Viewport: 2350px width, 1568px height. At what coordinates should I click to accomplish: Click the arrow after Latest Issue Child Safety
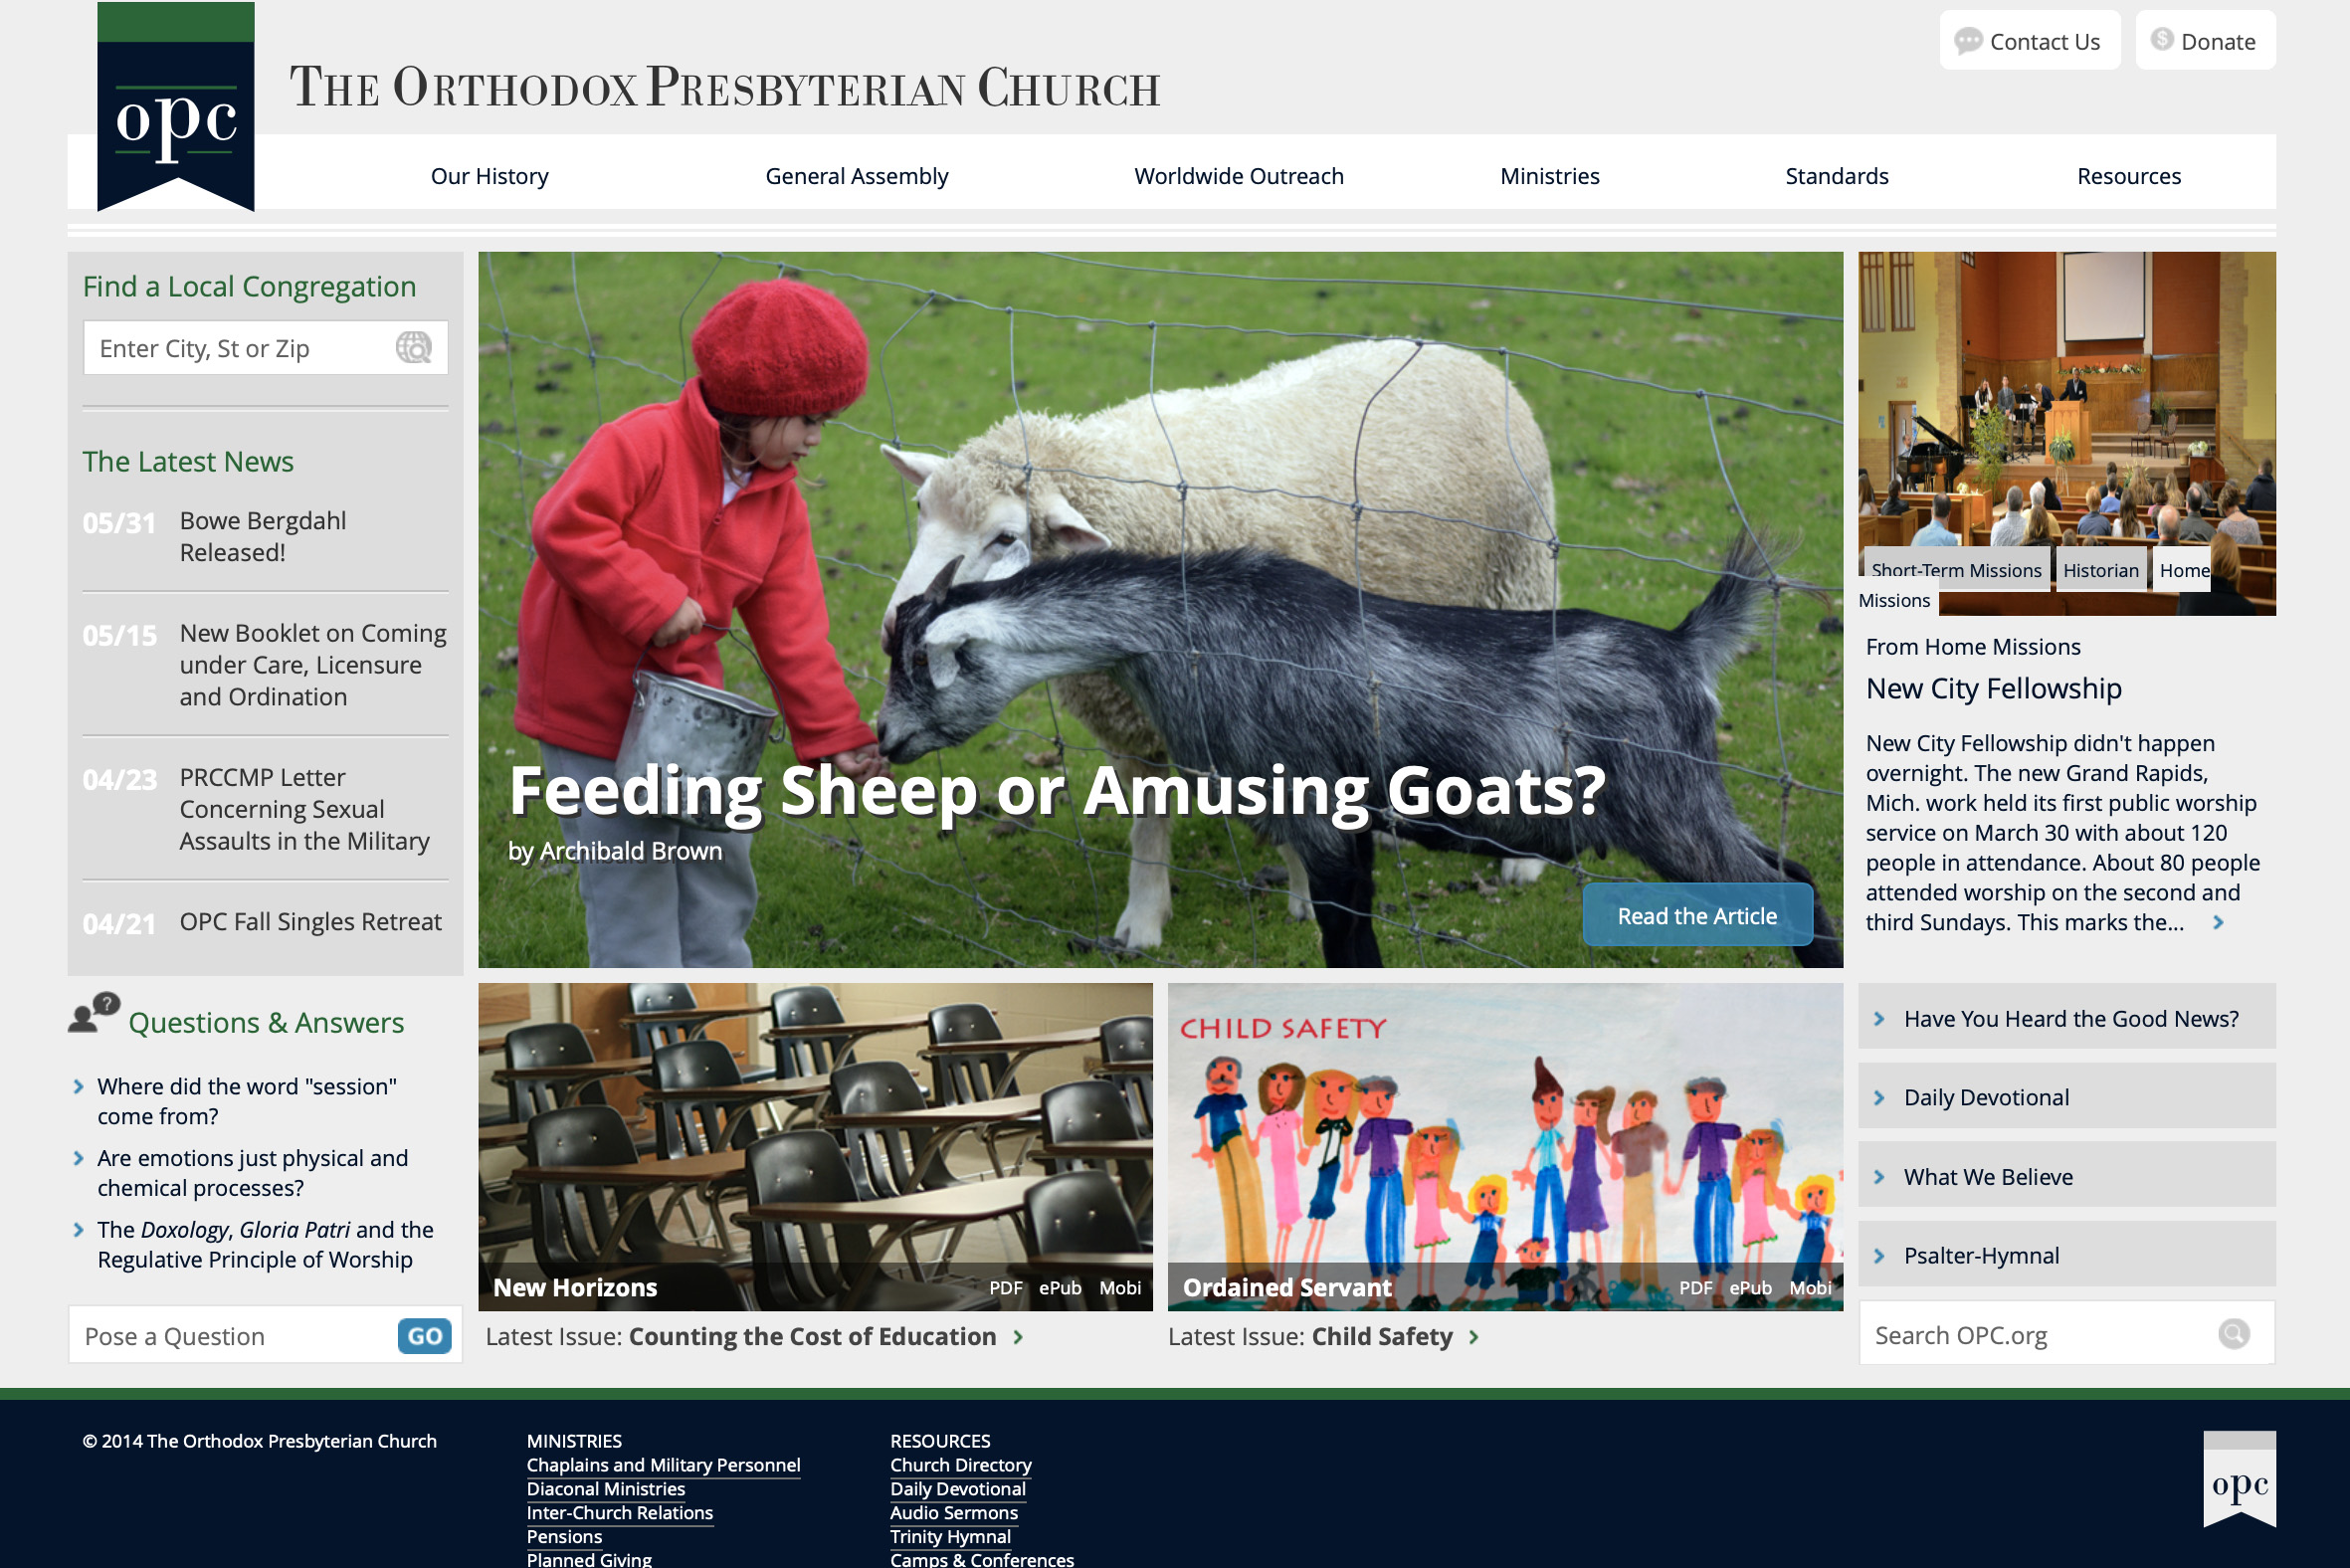(1474, 1337)
